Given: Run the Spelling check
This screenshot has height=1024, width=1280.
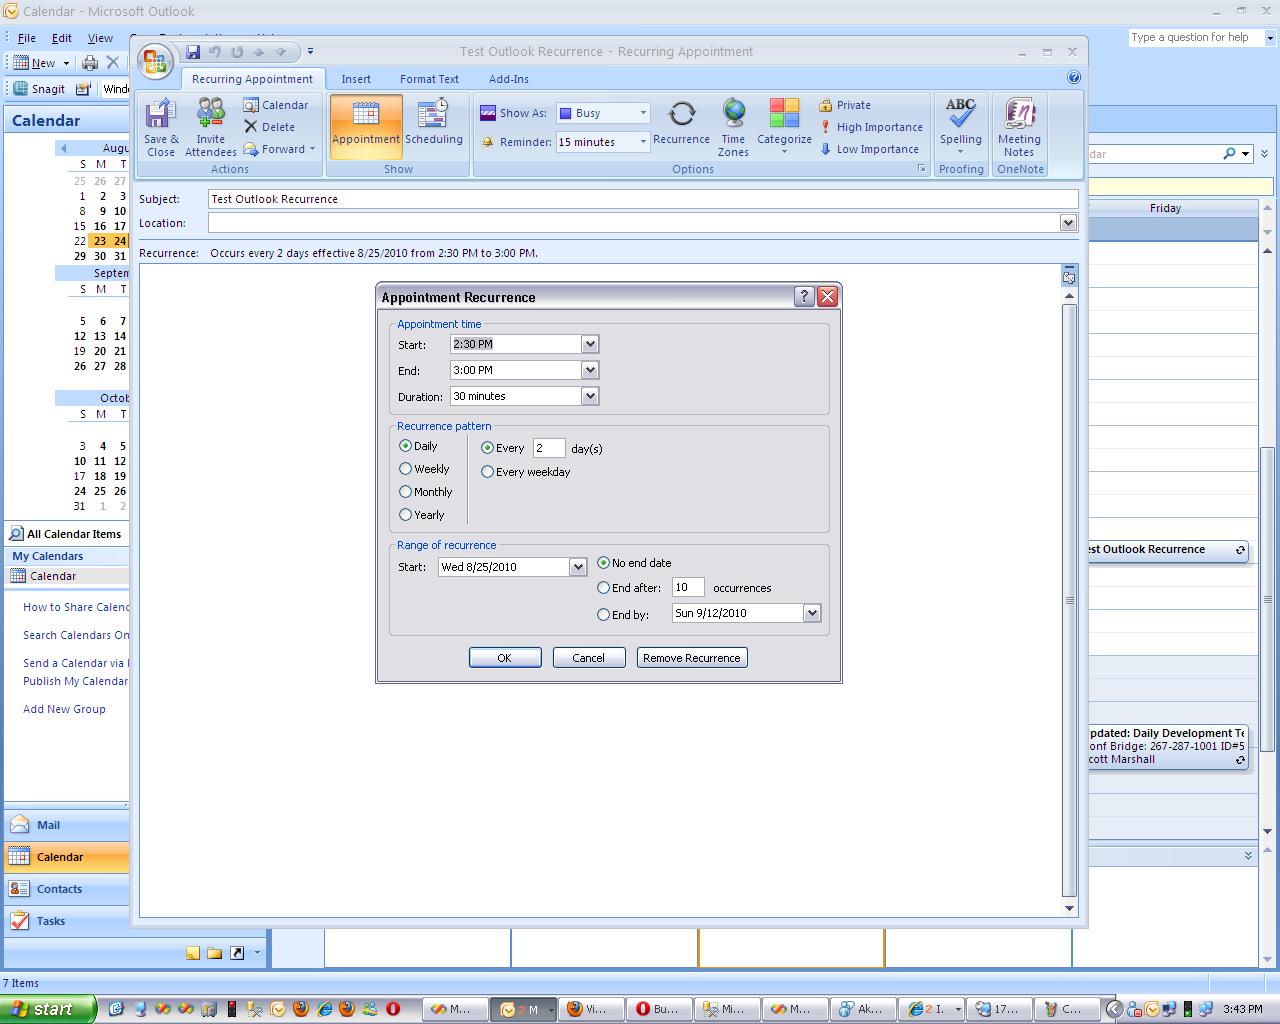Looking at the screenshot, I should [961, 127].
